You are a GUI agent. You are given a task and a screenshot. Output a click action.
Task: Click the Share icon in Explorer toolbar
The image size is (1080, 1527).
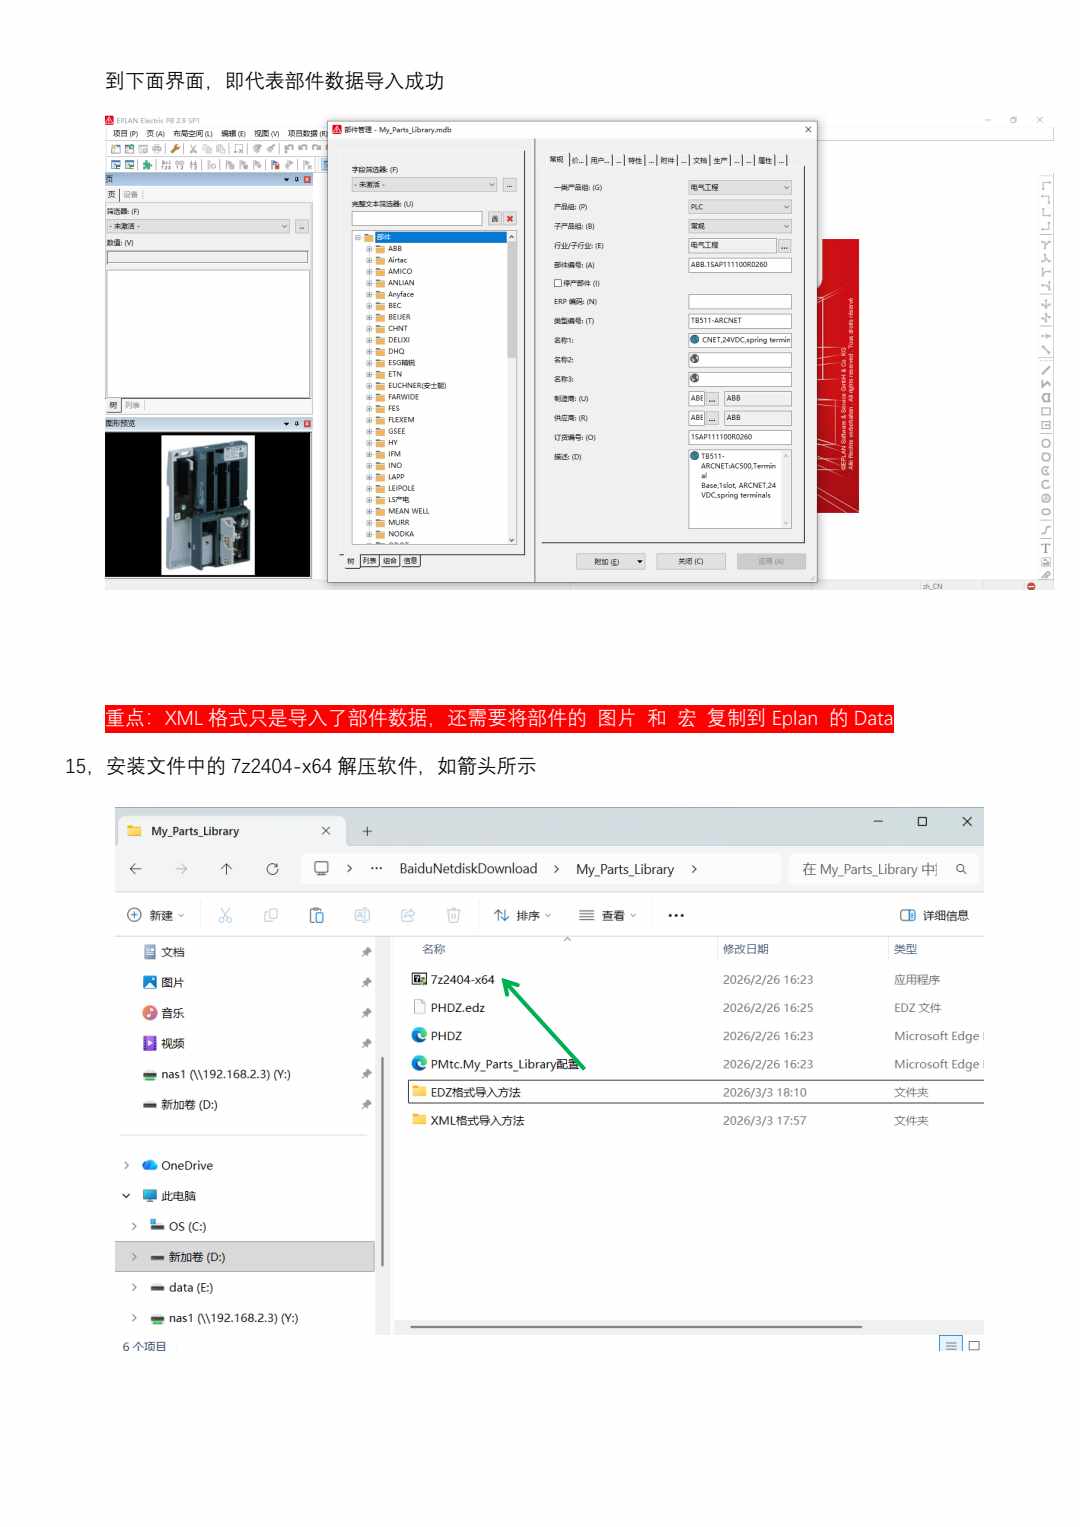point(408,915)
